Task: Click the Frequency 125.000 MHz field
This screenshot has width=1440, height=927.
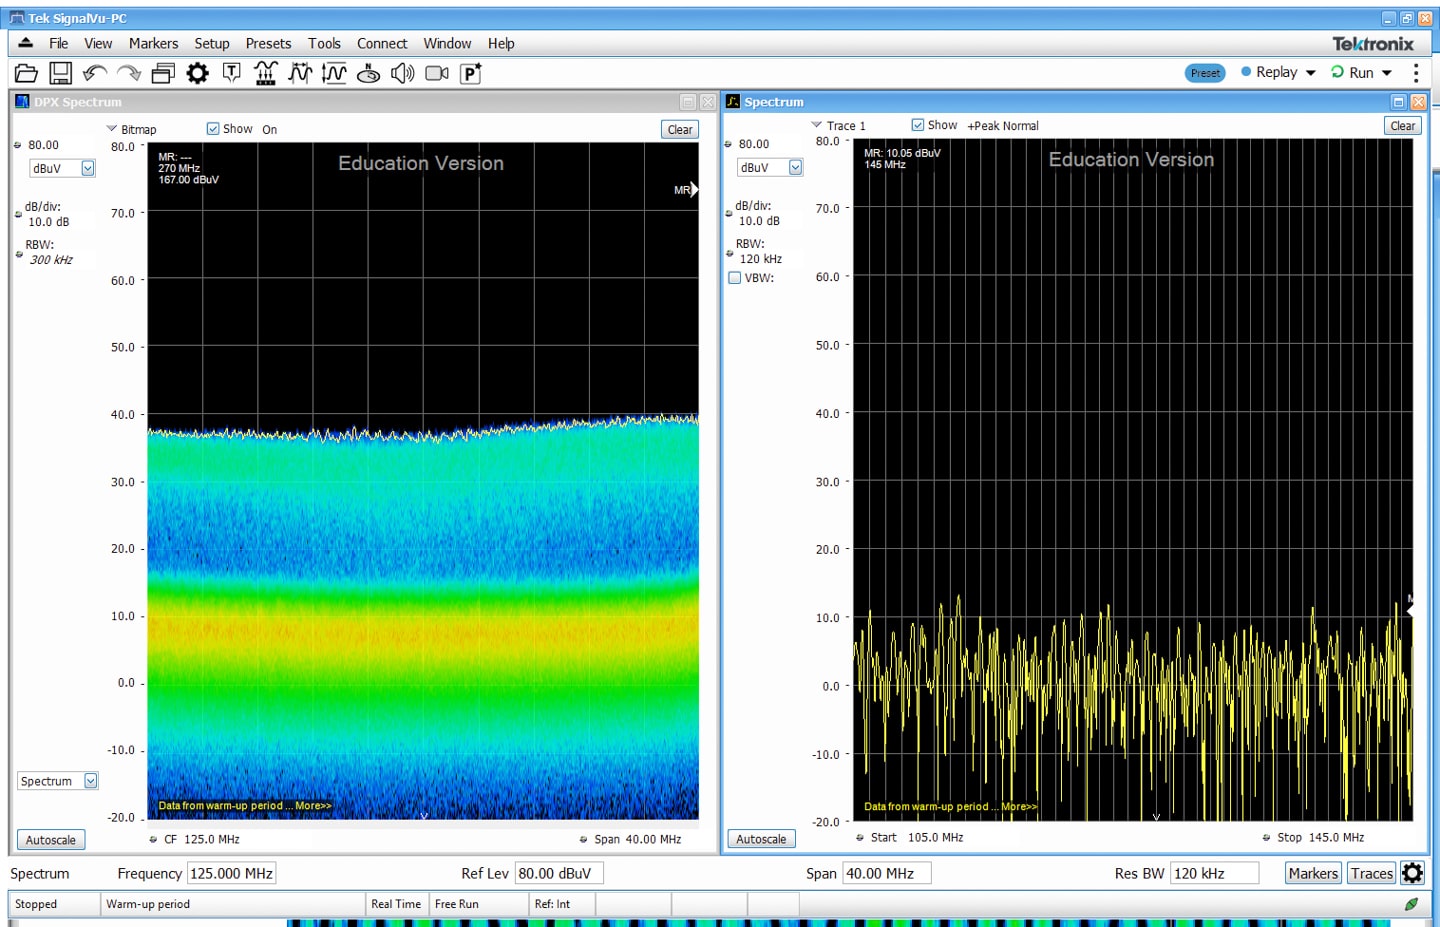Action: click(231, 873)
